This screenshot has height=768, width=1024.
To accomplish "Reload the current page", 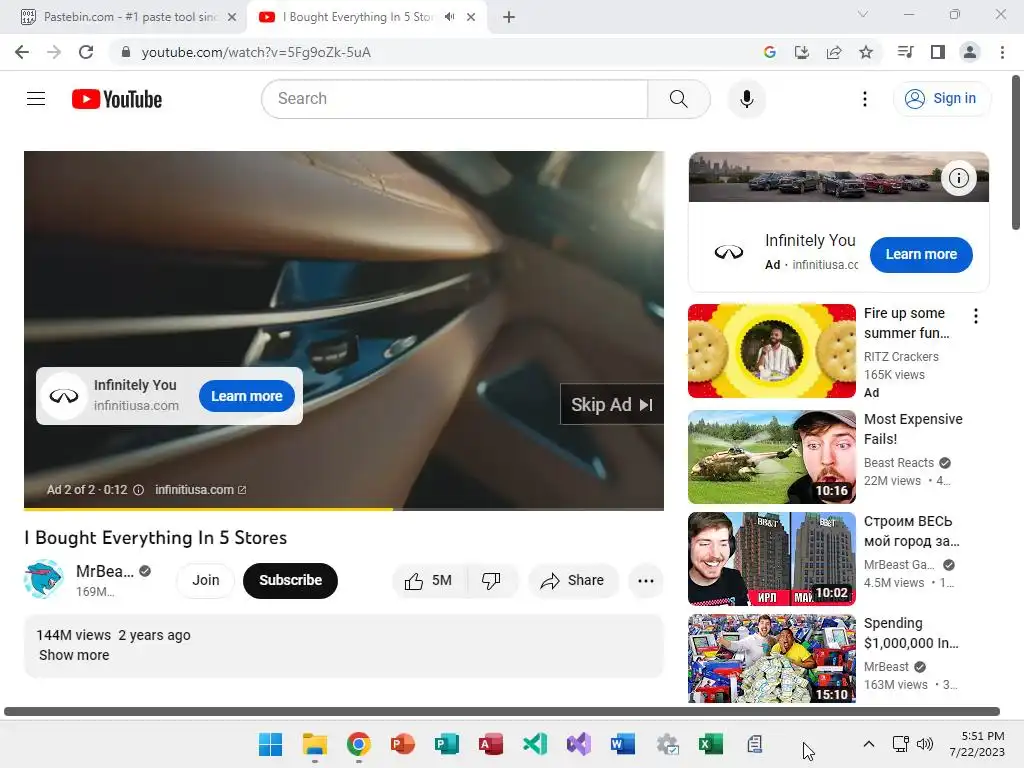I will click(x=86, y=52).
